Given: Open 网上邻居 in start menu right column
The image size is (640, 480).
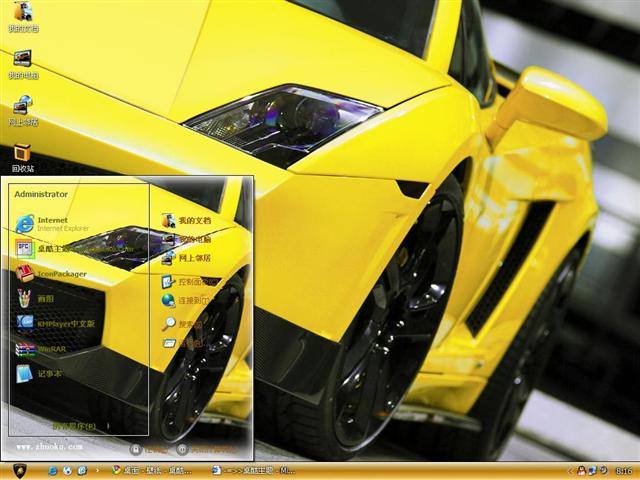Looking at the screenshot, I should (186, 258).
